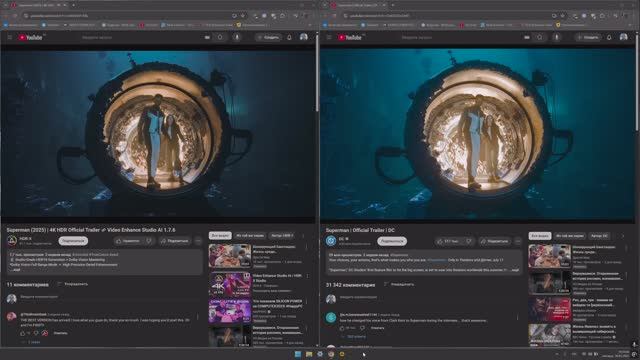Click comment input field in left window
The width and height of the screenshot is (640, 360).
110,297
